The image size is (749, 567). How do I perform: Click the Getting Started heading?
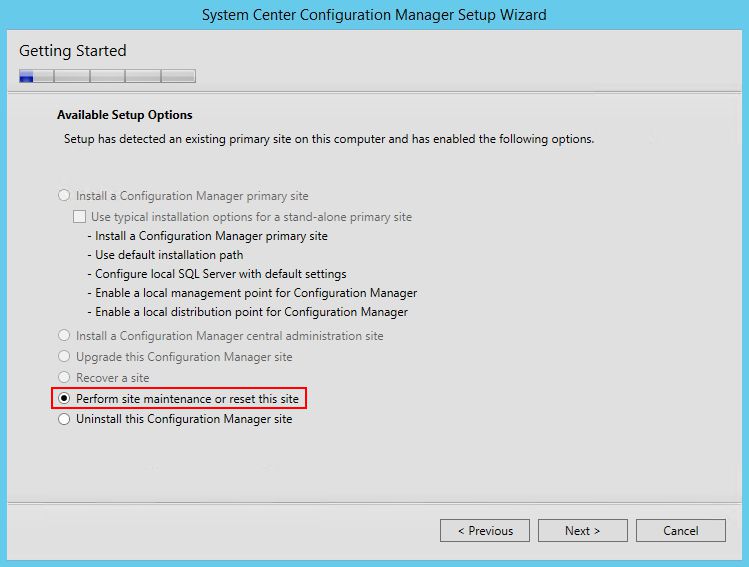pos(73,51)
